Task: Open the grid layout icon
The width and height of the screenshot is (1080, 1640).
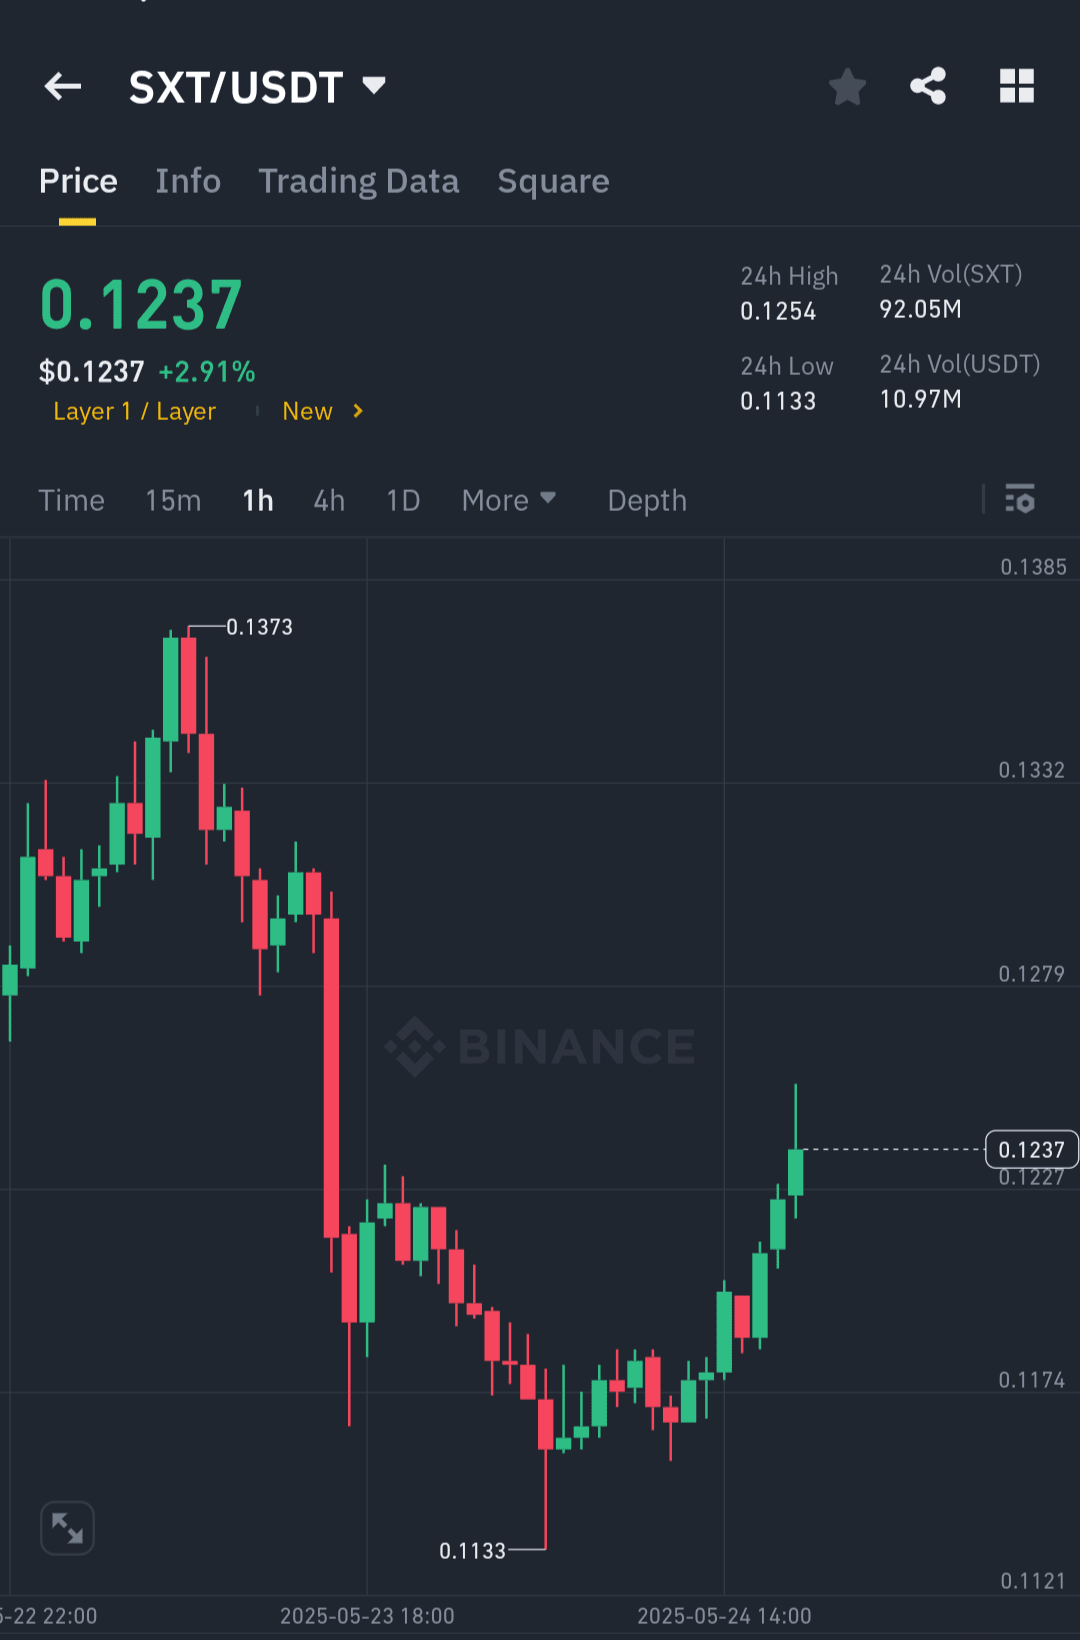Action: [x=1017, y=86]
